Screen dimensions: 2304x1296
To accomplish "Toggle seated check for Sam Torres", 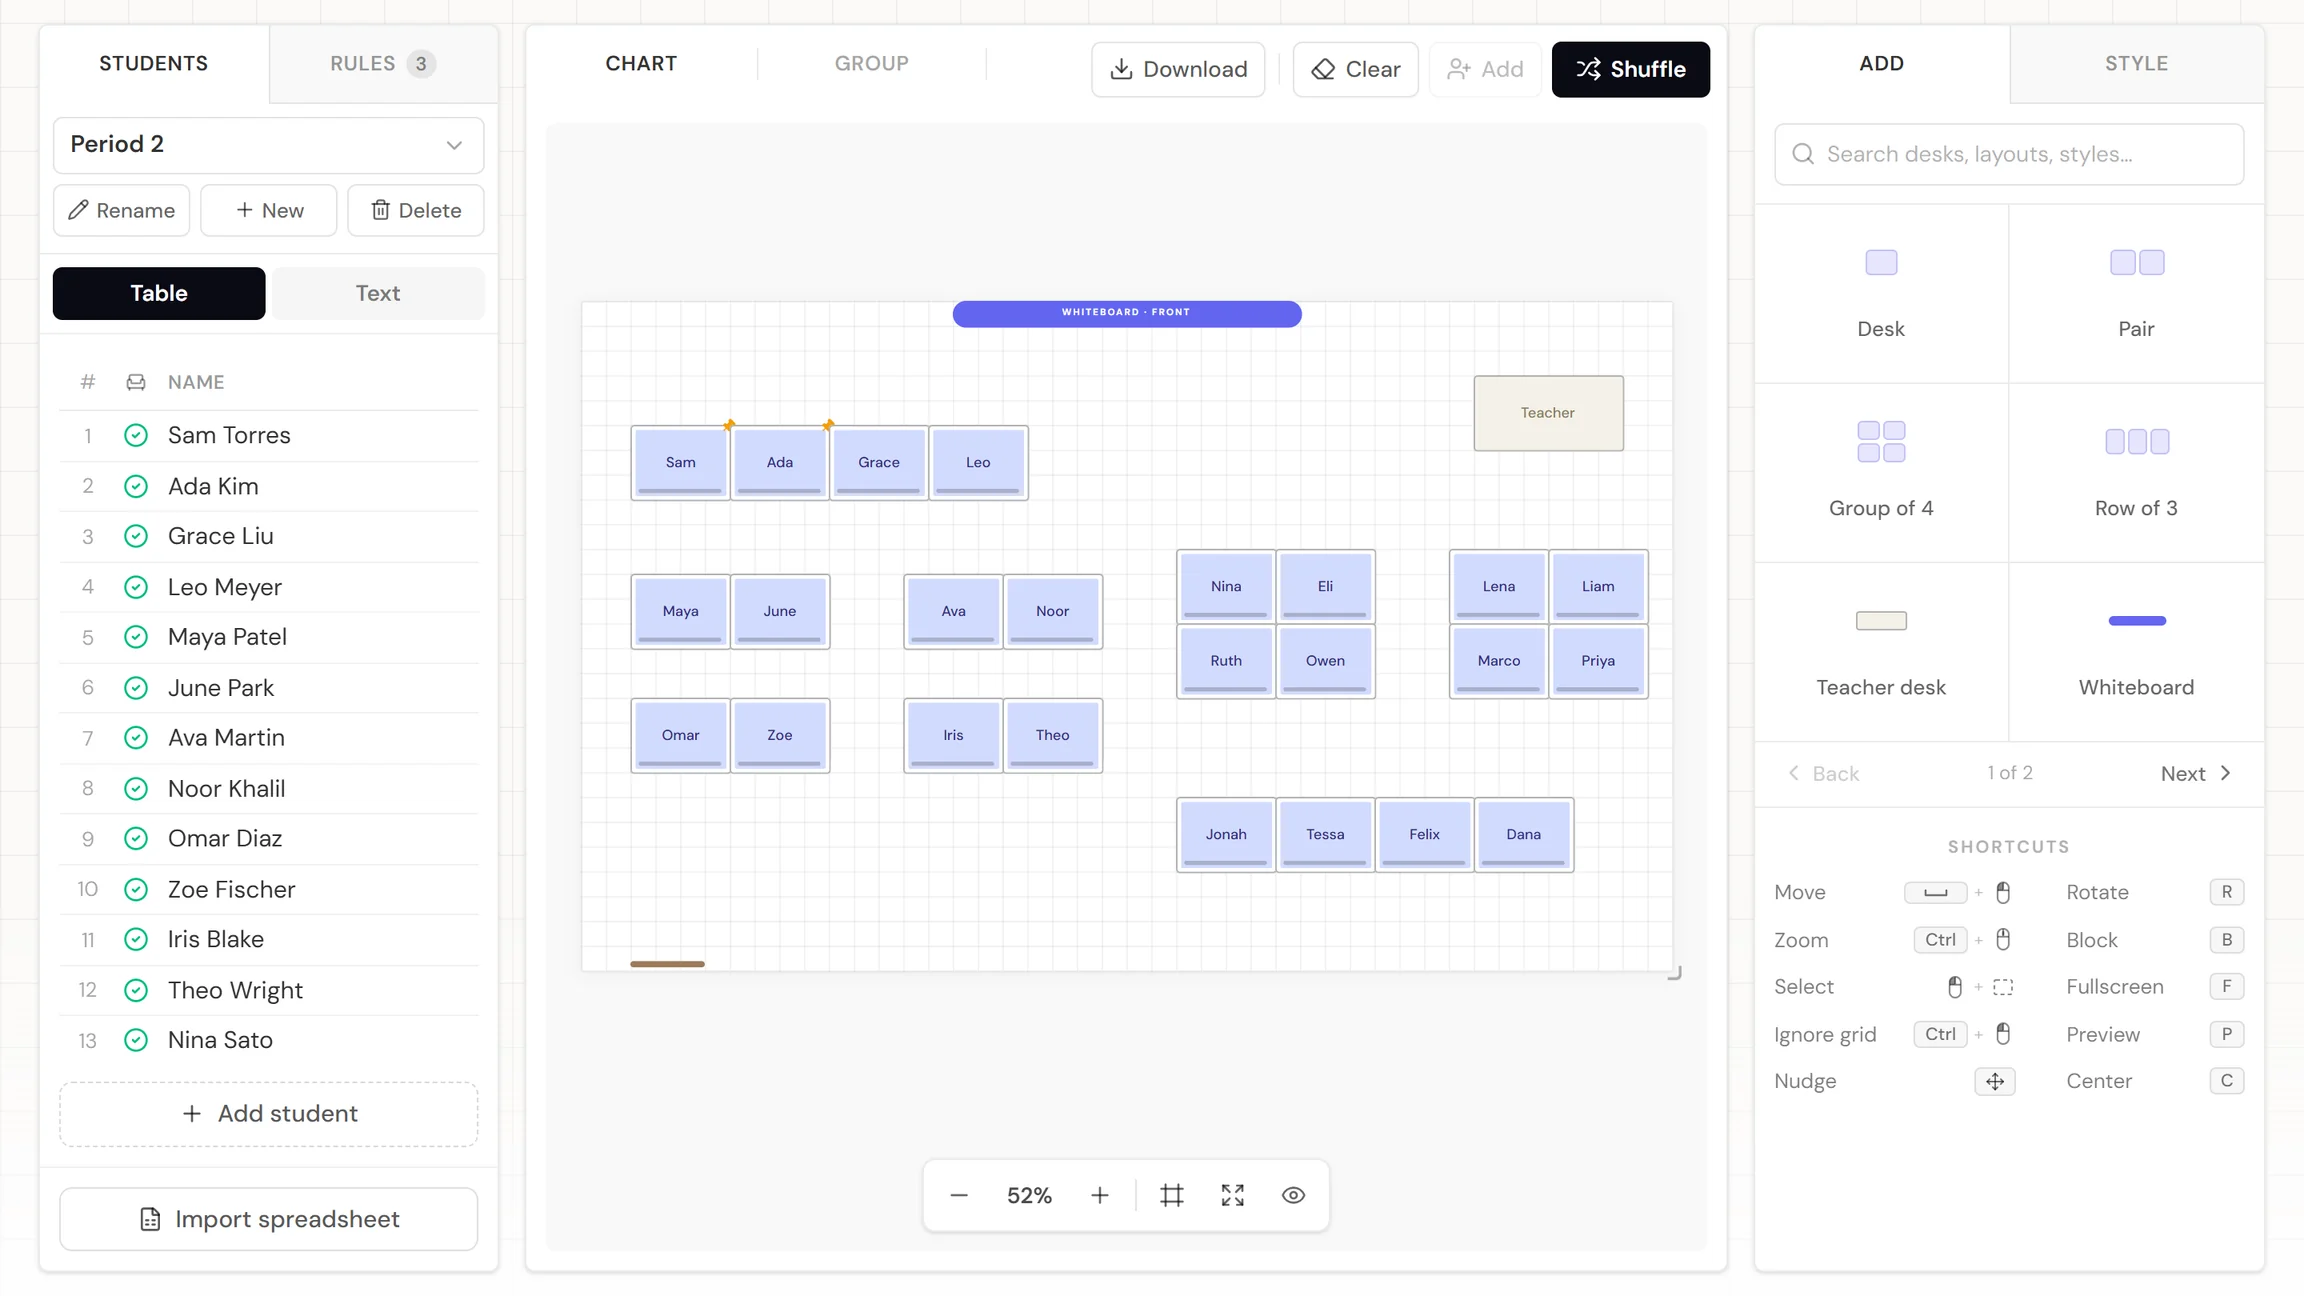I will pyautogui.click(x=136, y=435).
